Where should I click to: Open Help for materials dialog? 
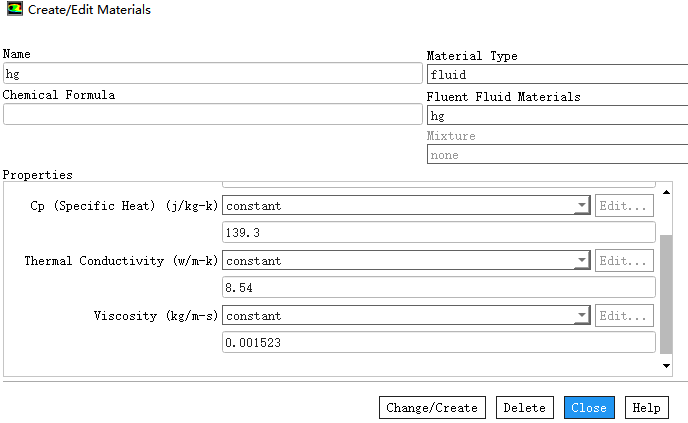[x=646, y=408]
